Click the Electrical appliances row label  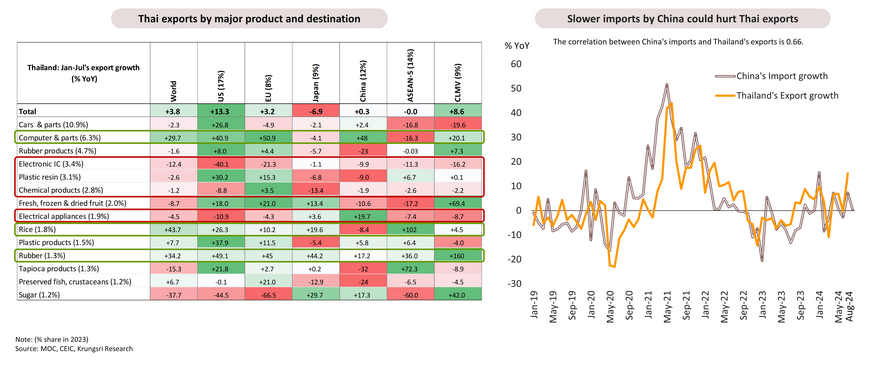(58, 216)
